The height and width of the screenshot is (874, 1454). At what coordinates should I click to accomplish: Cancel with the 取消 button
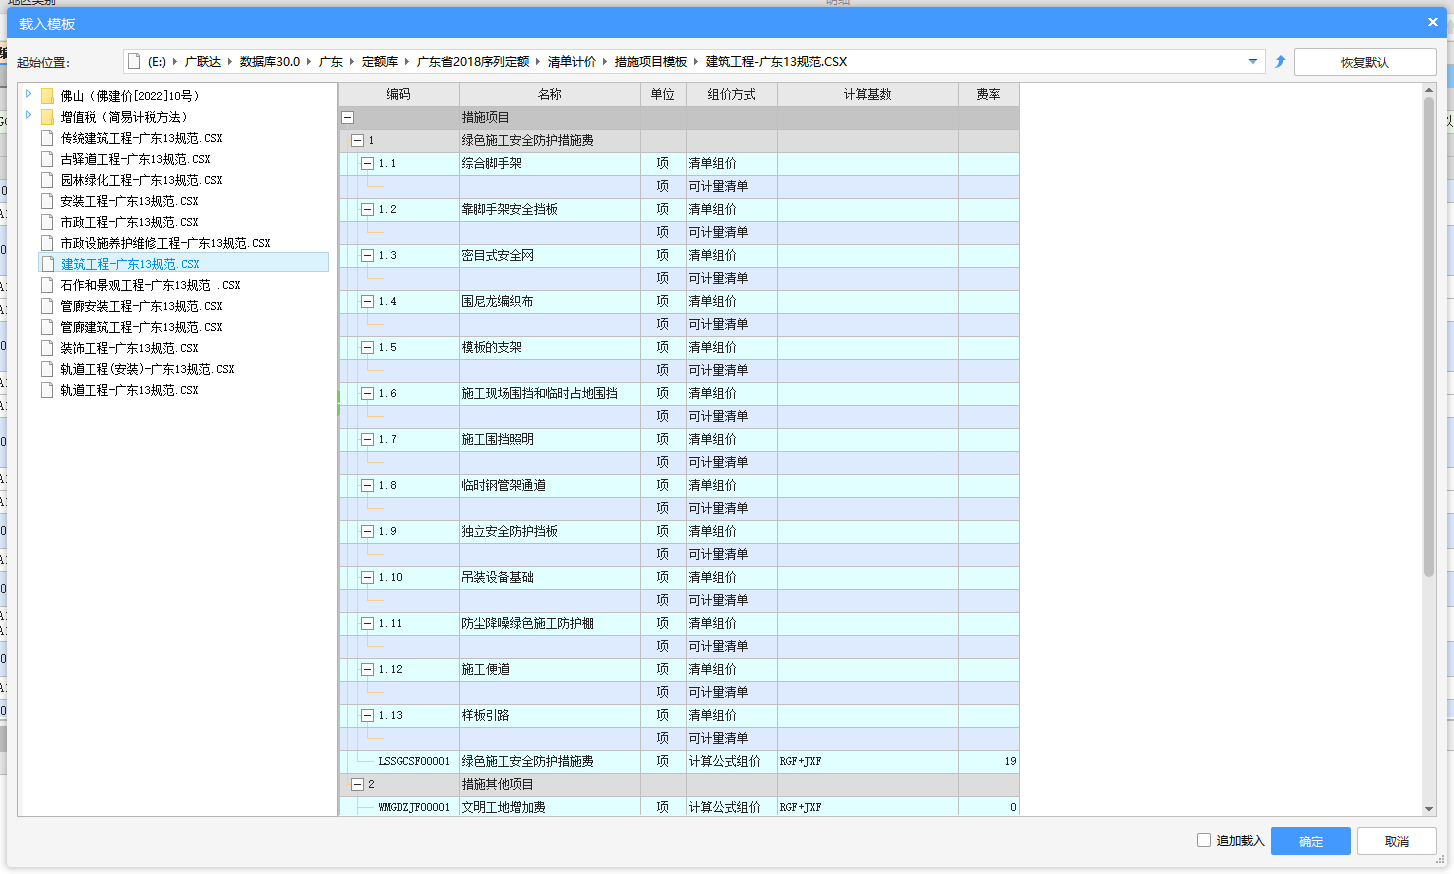(1397, 841)
